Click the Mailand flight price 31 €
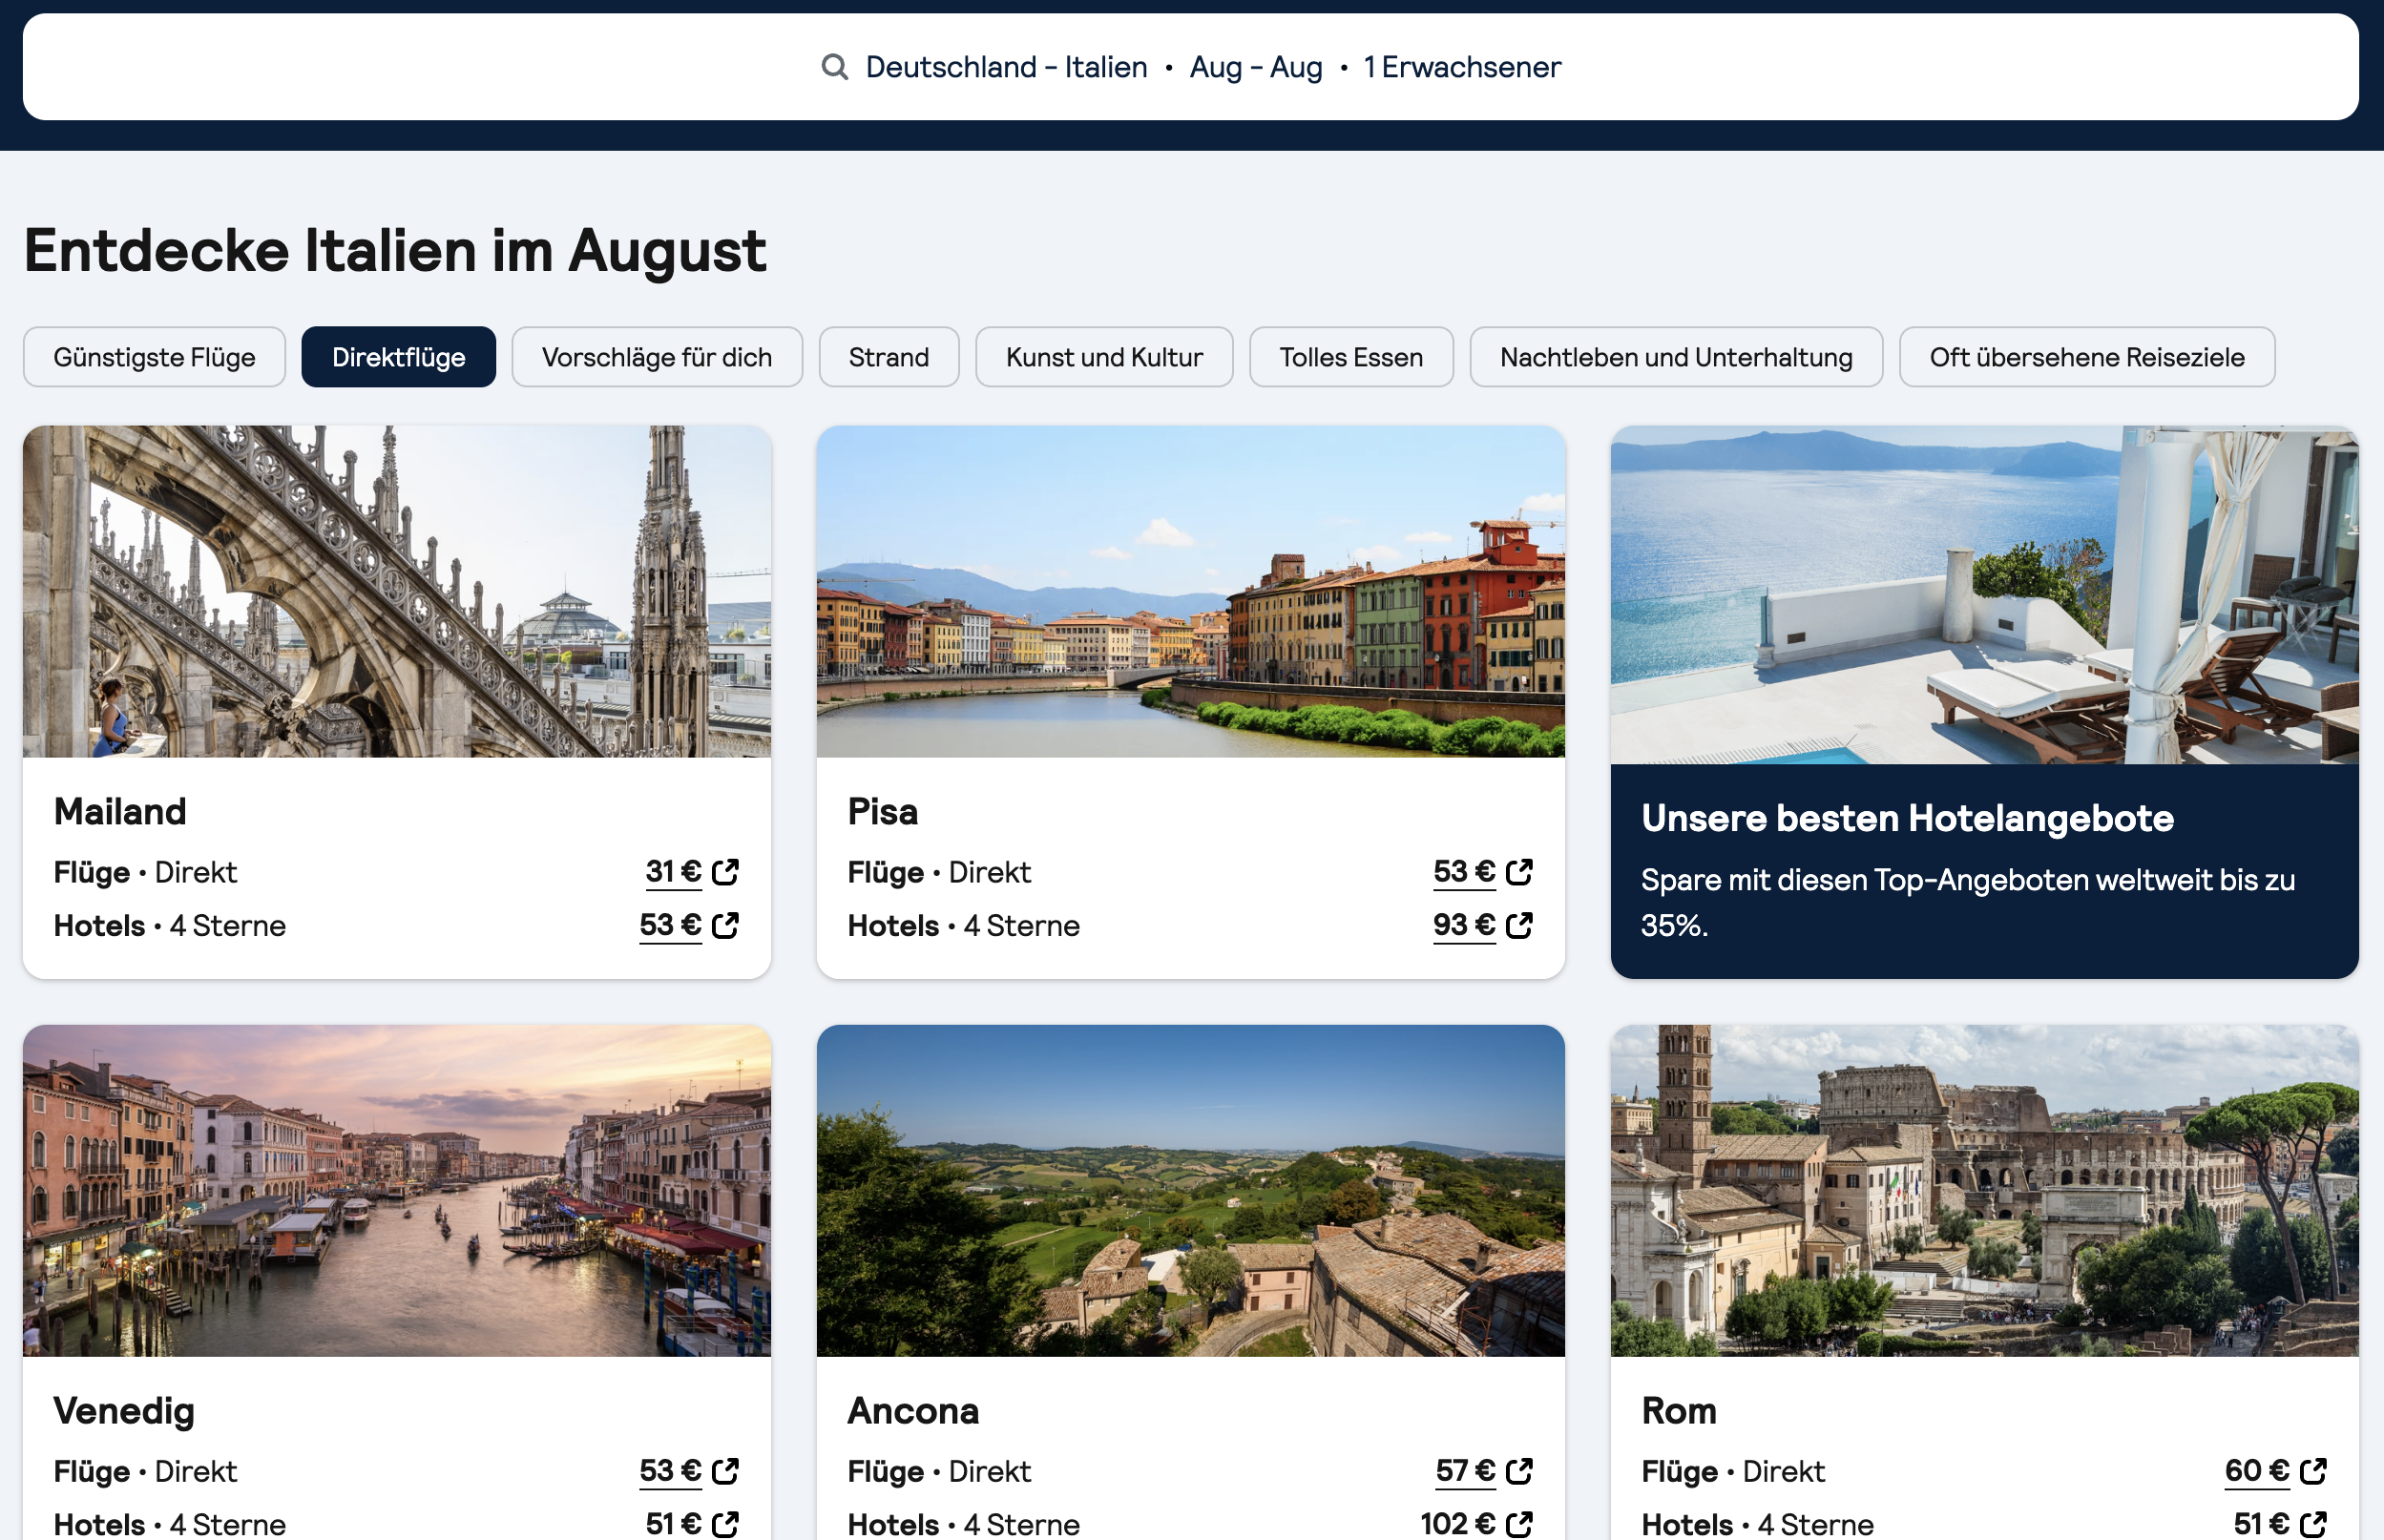The image size is (2384, 1540). pyautogui.click(x=673, y=872)
